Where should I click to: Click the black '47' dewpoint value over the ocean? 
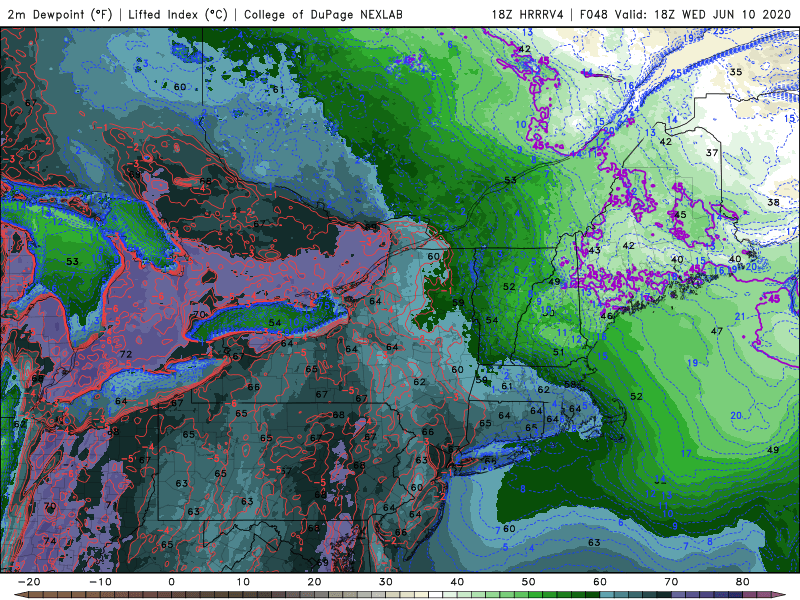click(x=717, y=331)
